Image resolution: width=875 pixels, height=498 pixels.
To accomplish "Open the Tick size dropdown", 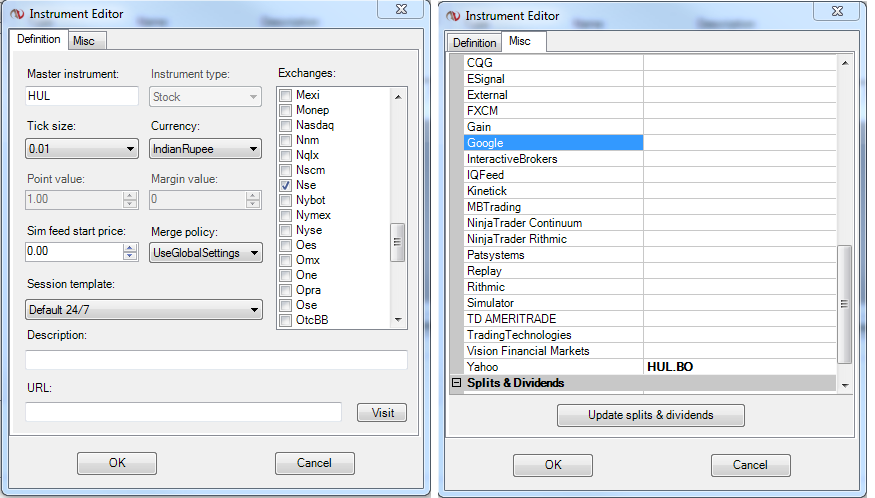I will click(x=82, y=149).
